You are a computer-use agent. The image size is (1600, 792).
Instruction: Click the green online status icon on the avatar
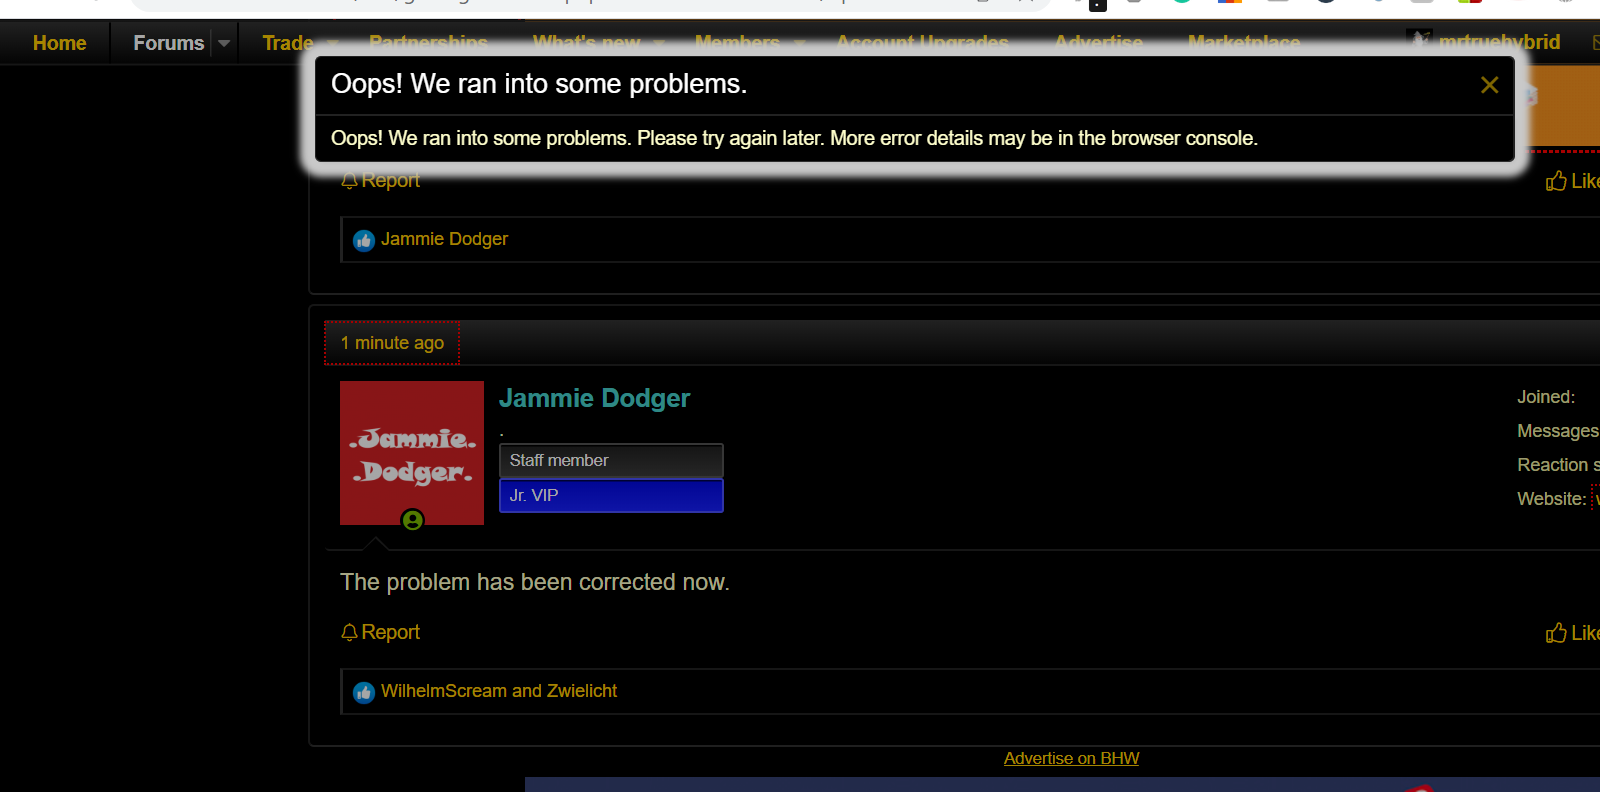(412, 520)
